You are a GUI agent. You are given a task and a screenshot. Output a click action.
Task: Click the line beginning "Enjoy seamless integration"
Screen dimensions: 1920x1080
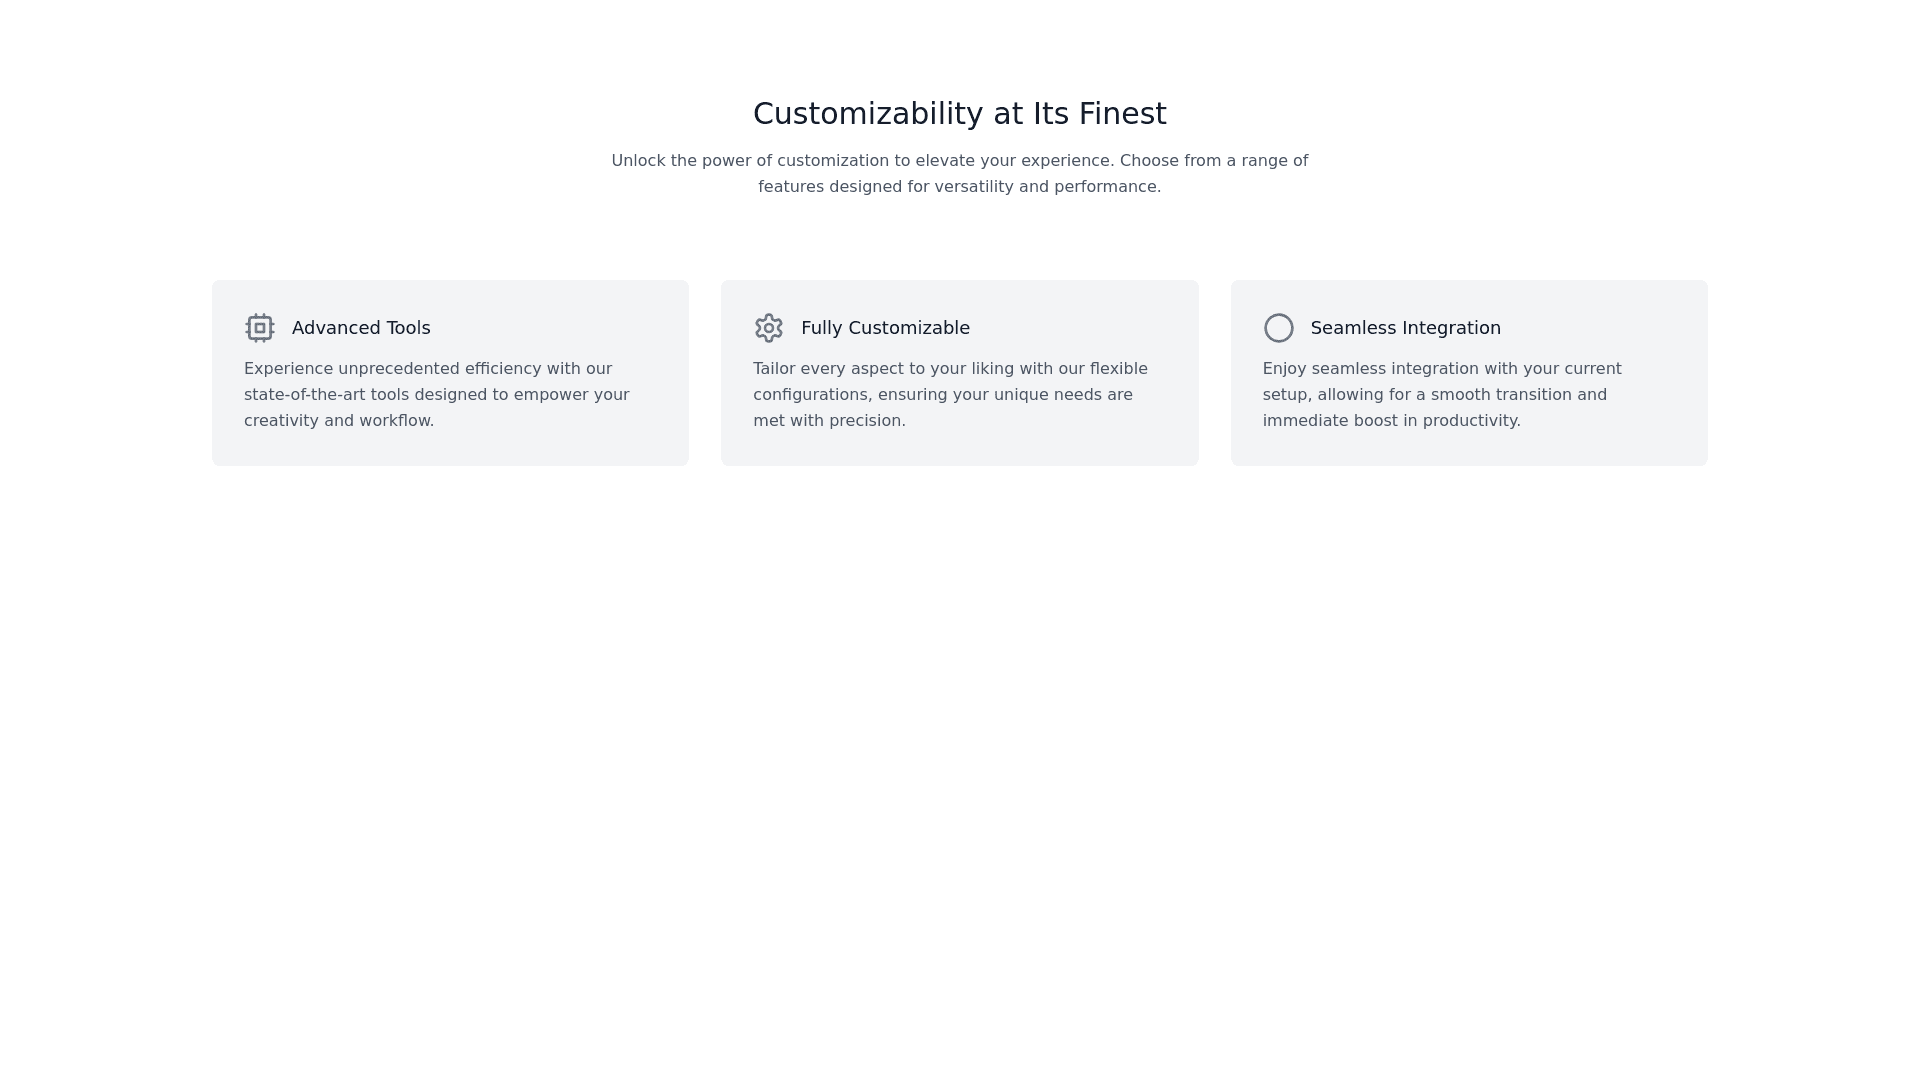coord(1441,369)
